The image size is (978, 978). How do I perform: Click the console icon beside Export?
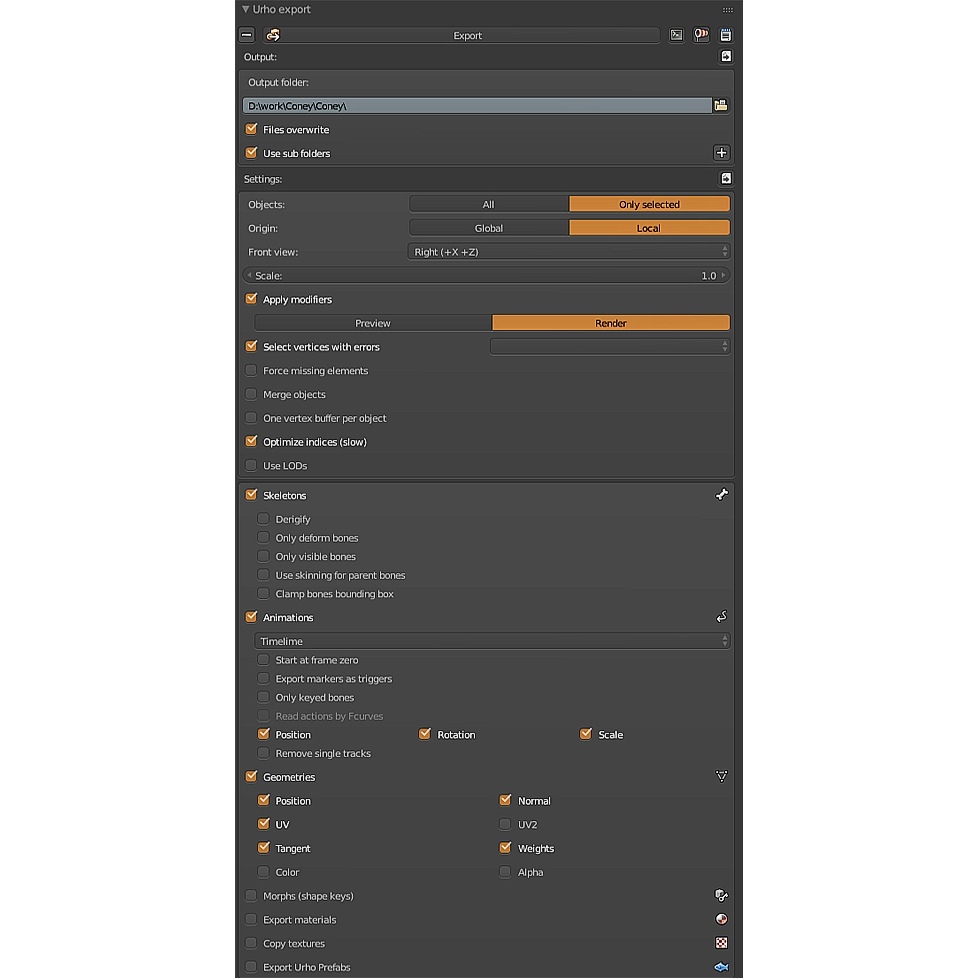[x=676, y=35]
